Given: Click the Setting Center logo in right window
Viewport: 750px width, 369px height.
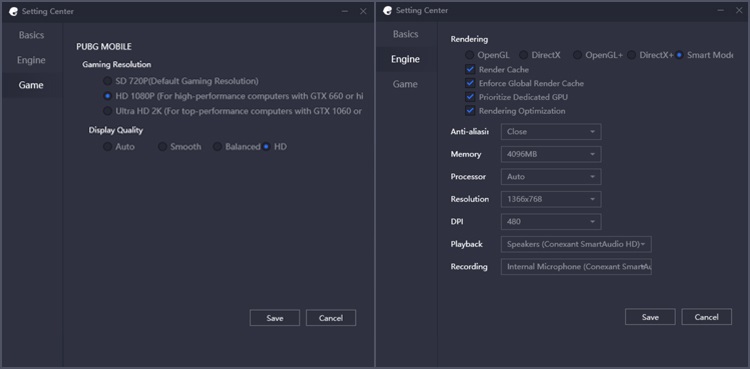Looking at the screenshot, I should point(387,11).
